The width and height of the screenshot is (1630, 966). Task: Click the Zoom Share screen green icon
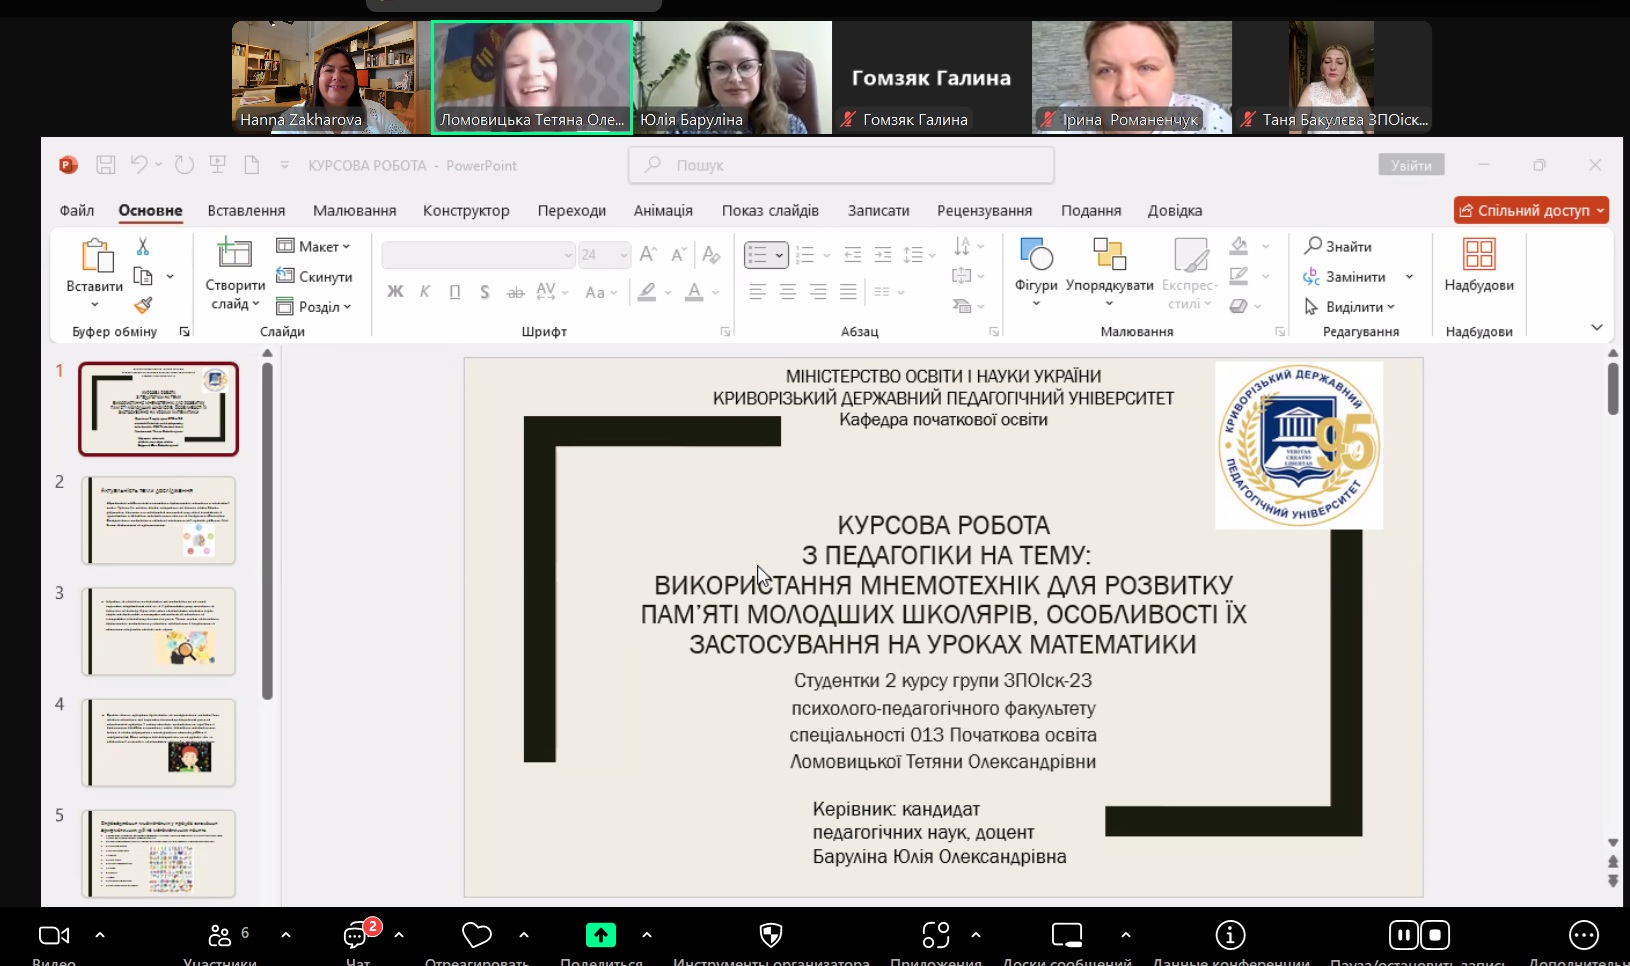600,935
